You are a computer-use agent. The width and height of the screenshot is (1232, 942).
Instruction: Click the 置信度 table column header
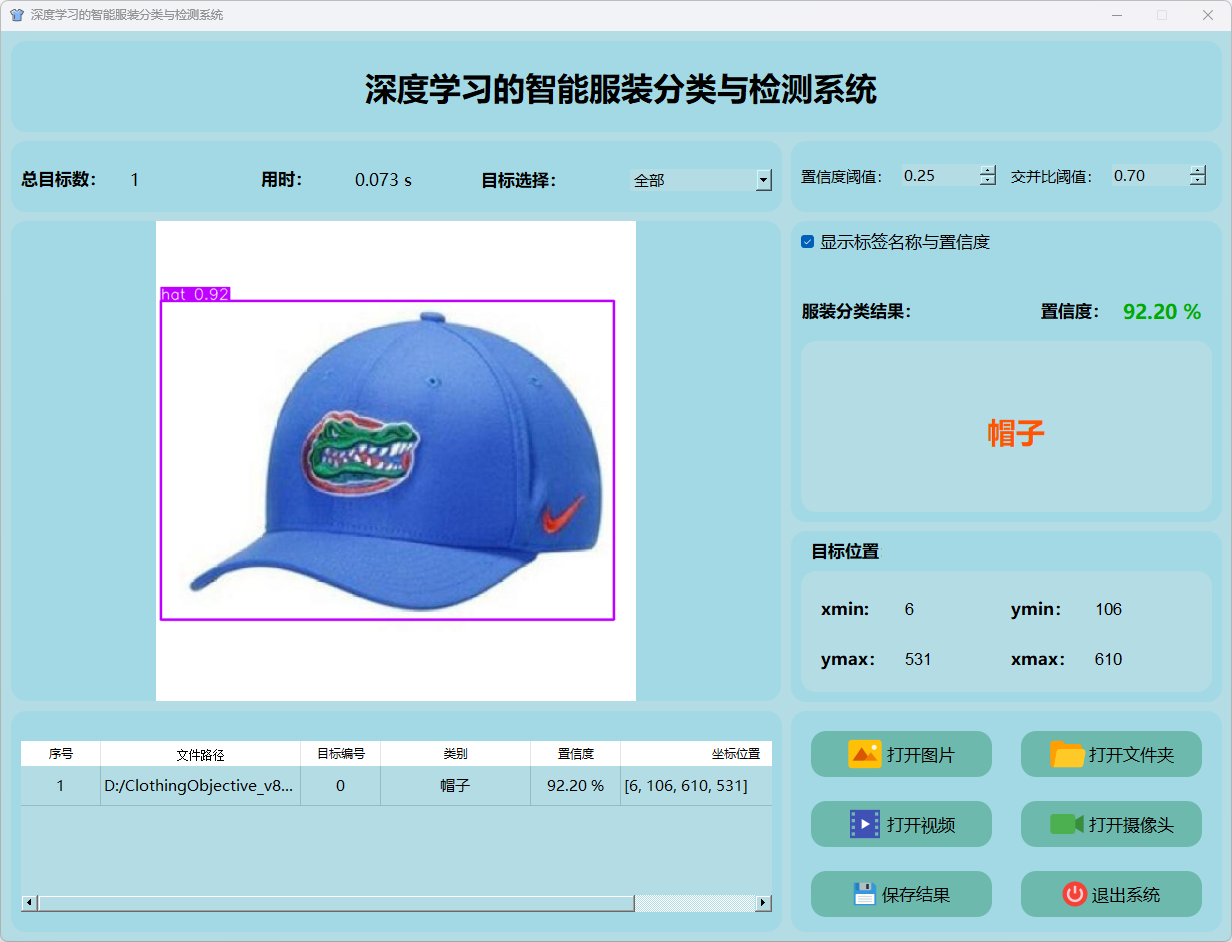tap(576, 754)
